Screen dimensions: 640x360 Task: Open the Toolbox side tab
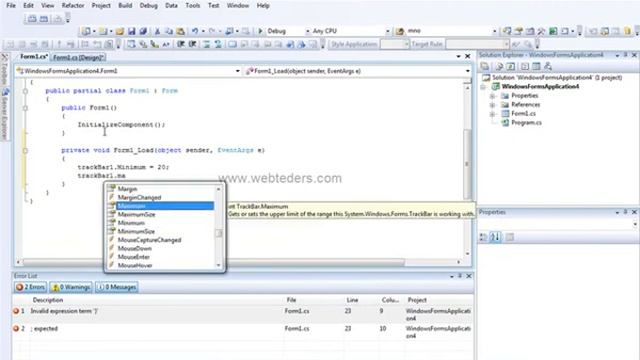[4, 68]
